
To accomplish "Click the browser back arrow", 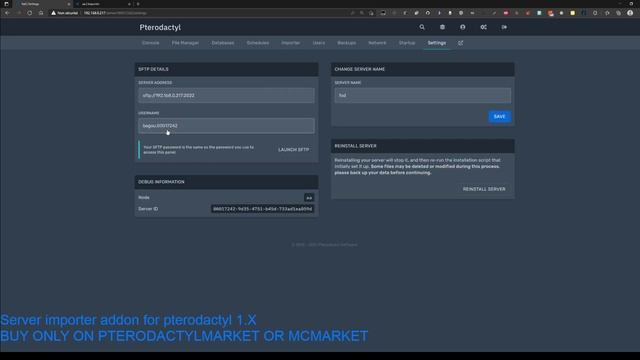I will point(7,13).
